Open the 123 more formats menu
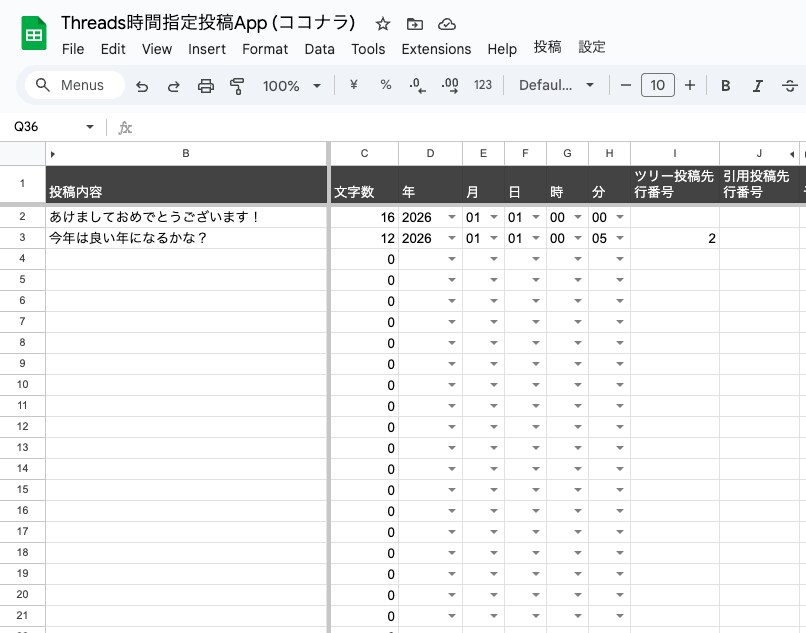806x633 pixels. tap(483, 85)
